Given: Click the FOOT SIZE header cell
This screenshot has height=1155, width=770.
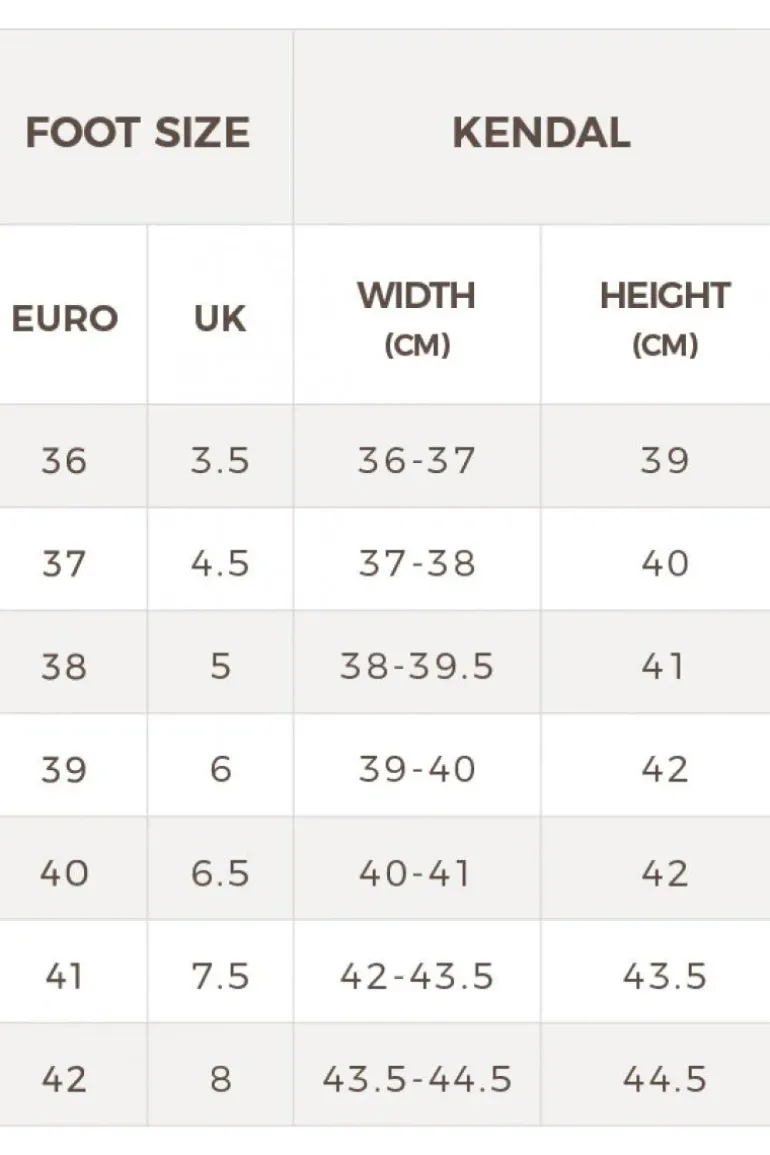Looking at the screenshot, I should coord(138,133).
